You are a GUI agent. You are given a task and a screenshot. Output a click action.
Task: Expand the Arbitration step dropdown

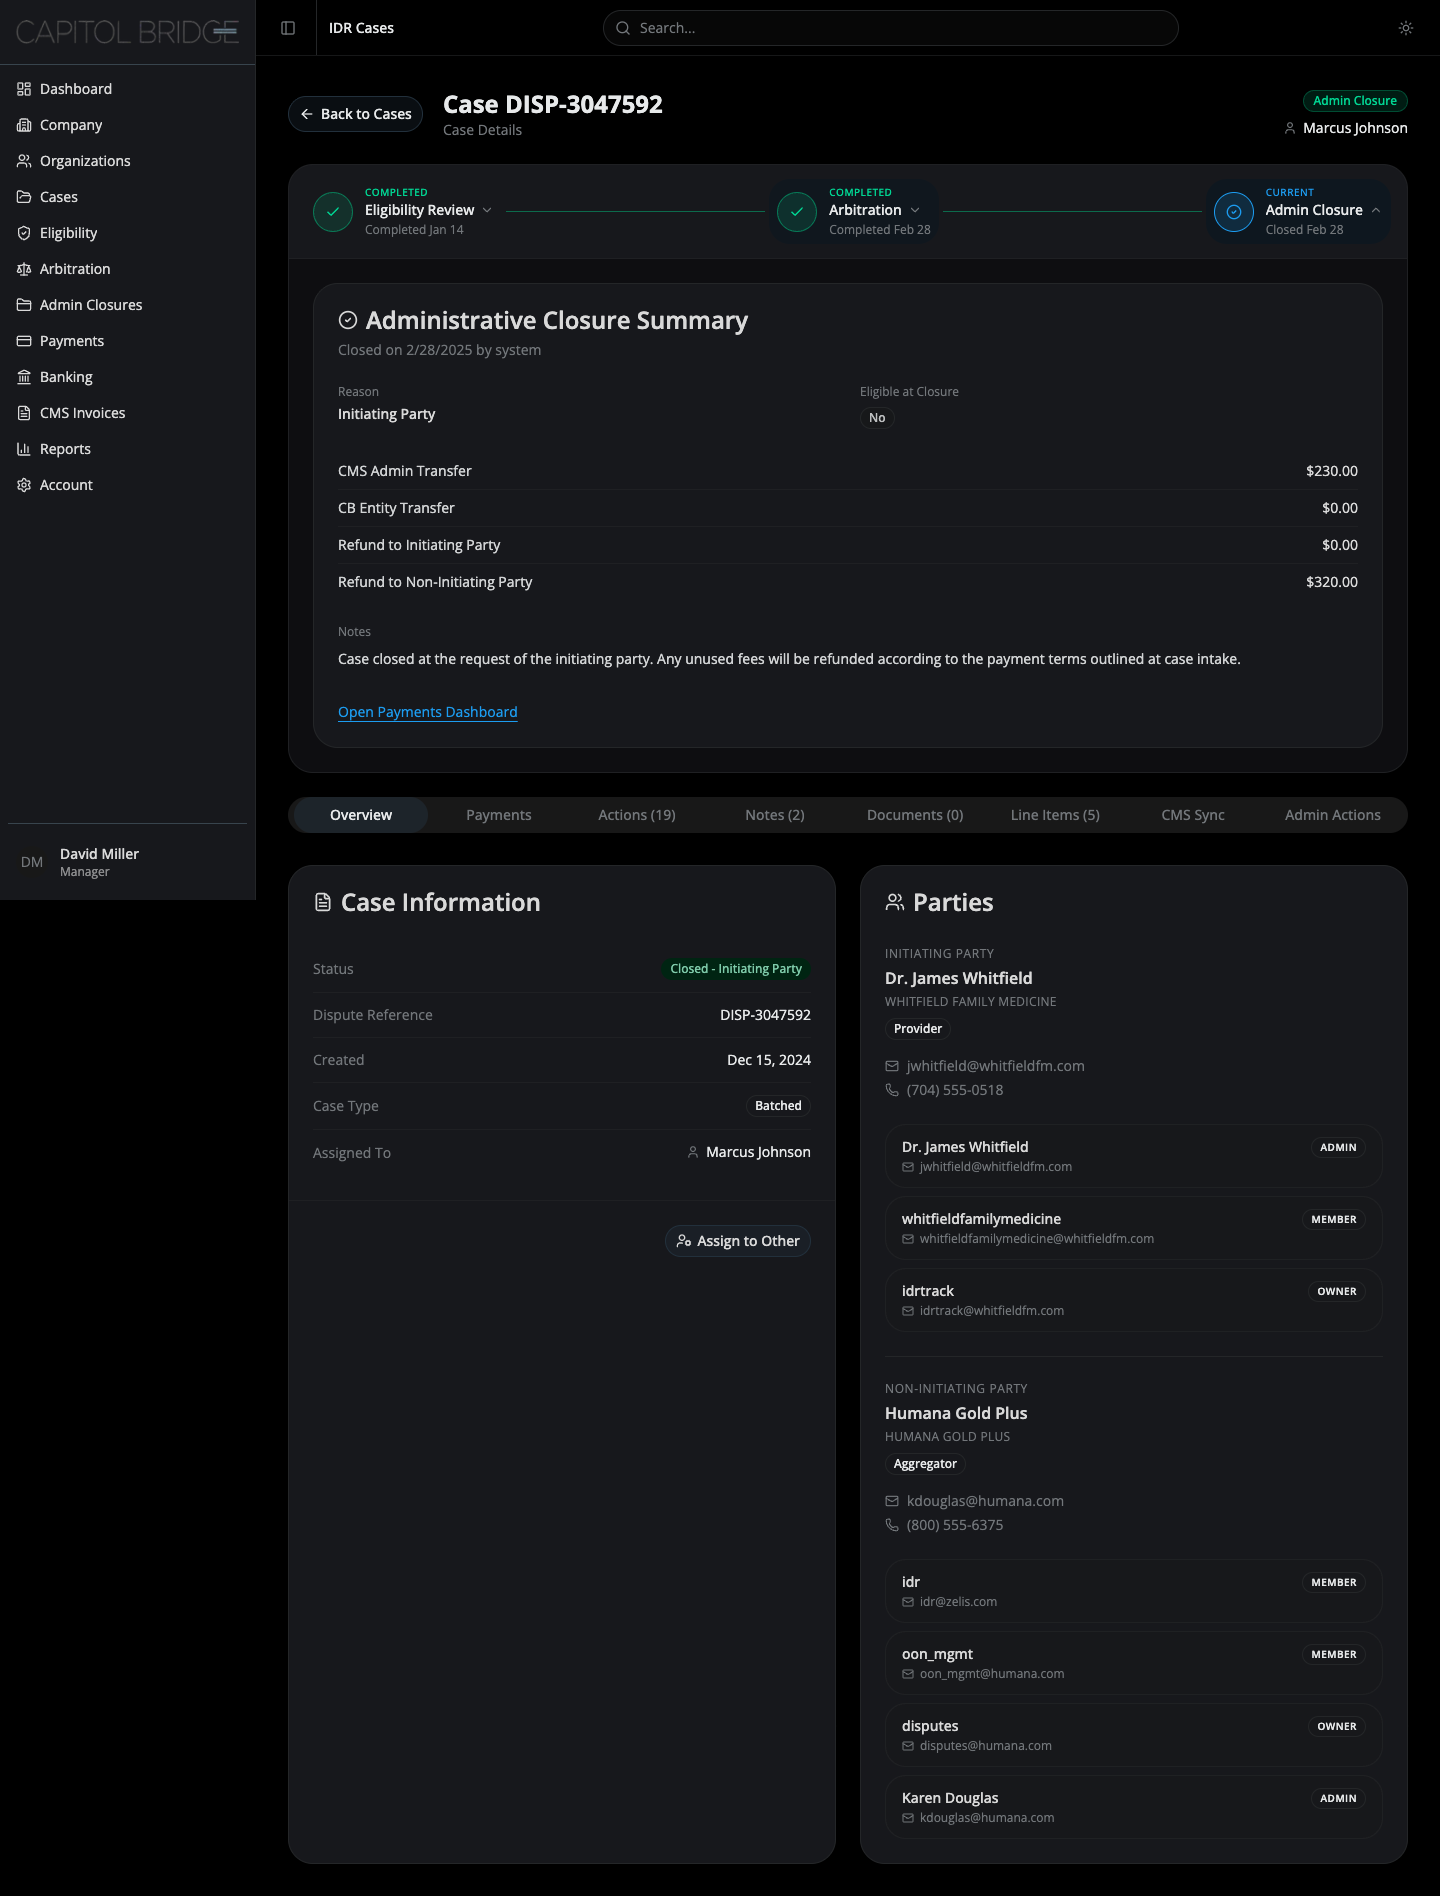point(915,210)
